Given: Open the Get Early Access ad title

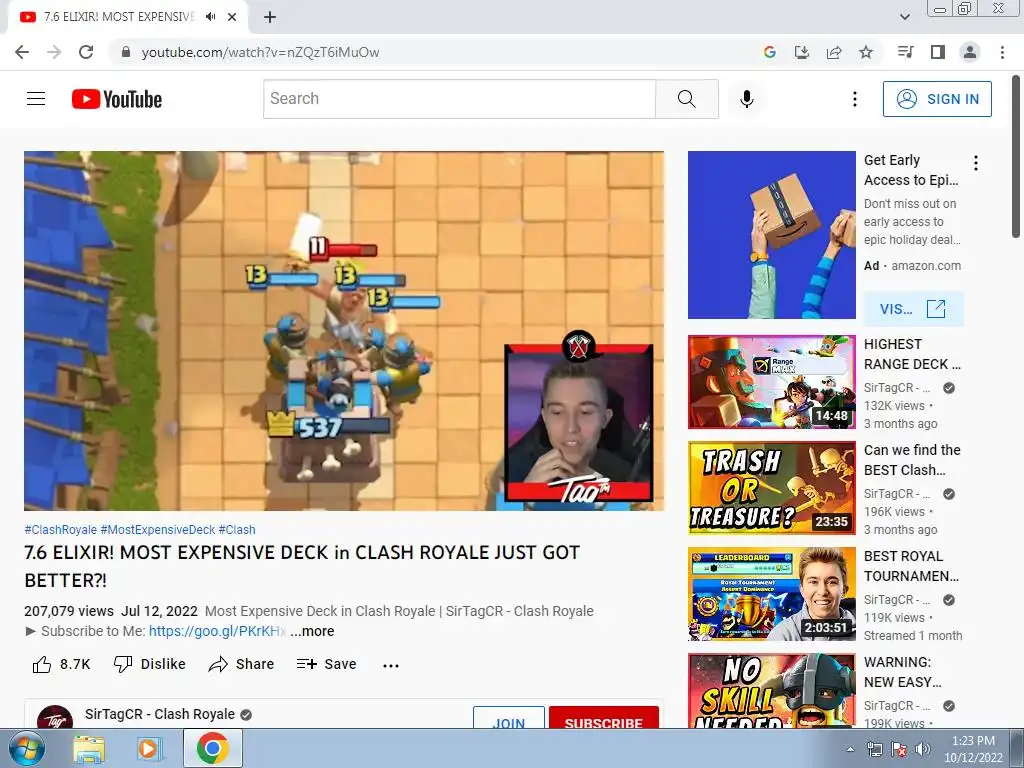Looking at the screenshot, I should click(x=911, y=170).
